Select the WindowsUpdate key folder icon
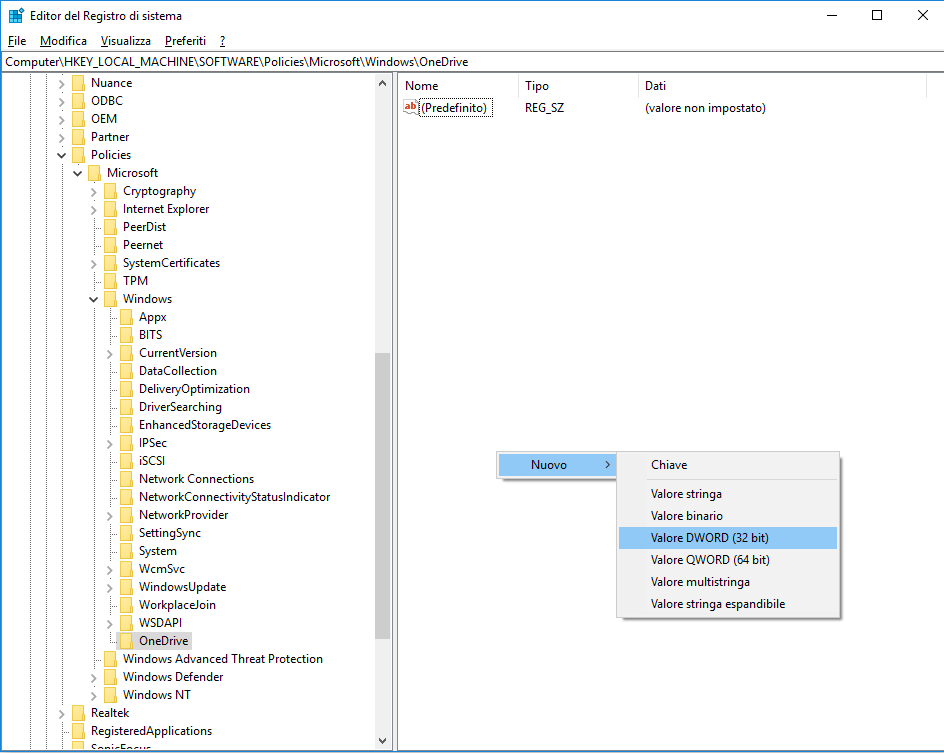 [x=127, y=587]
